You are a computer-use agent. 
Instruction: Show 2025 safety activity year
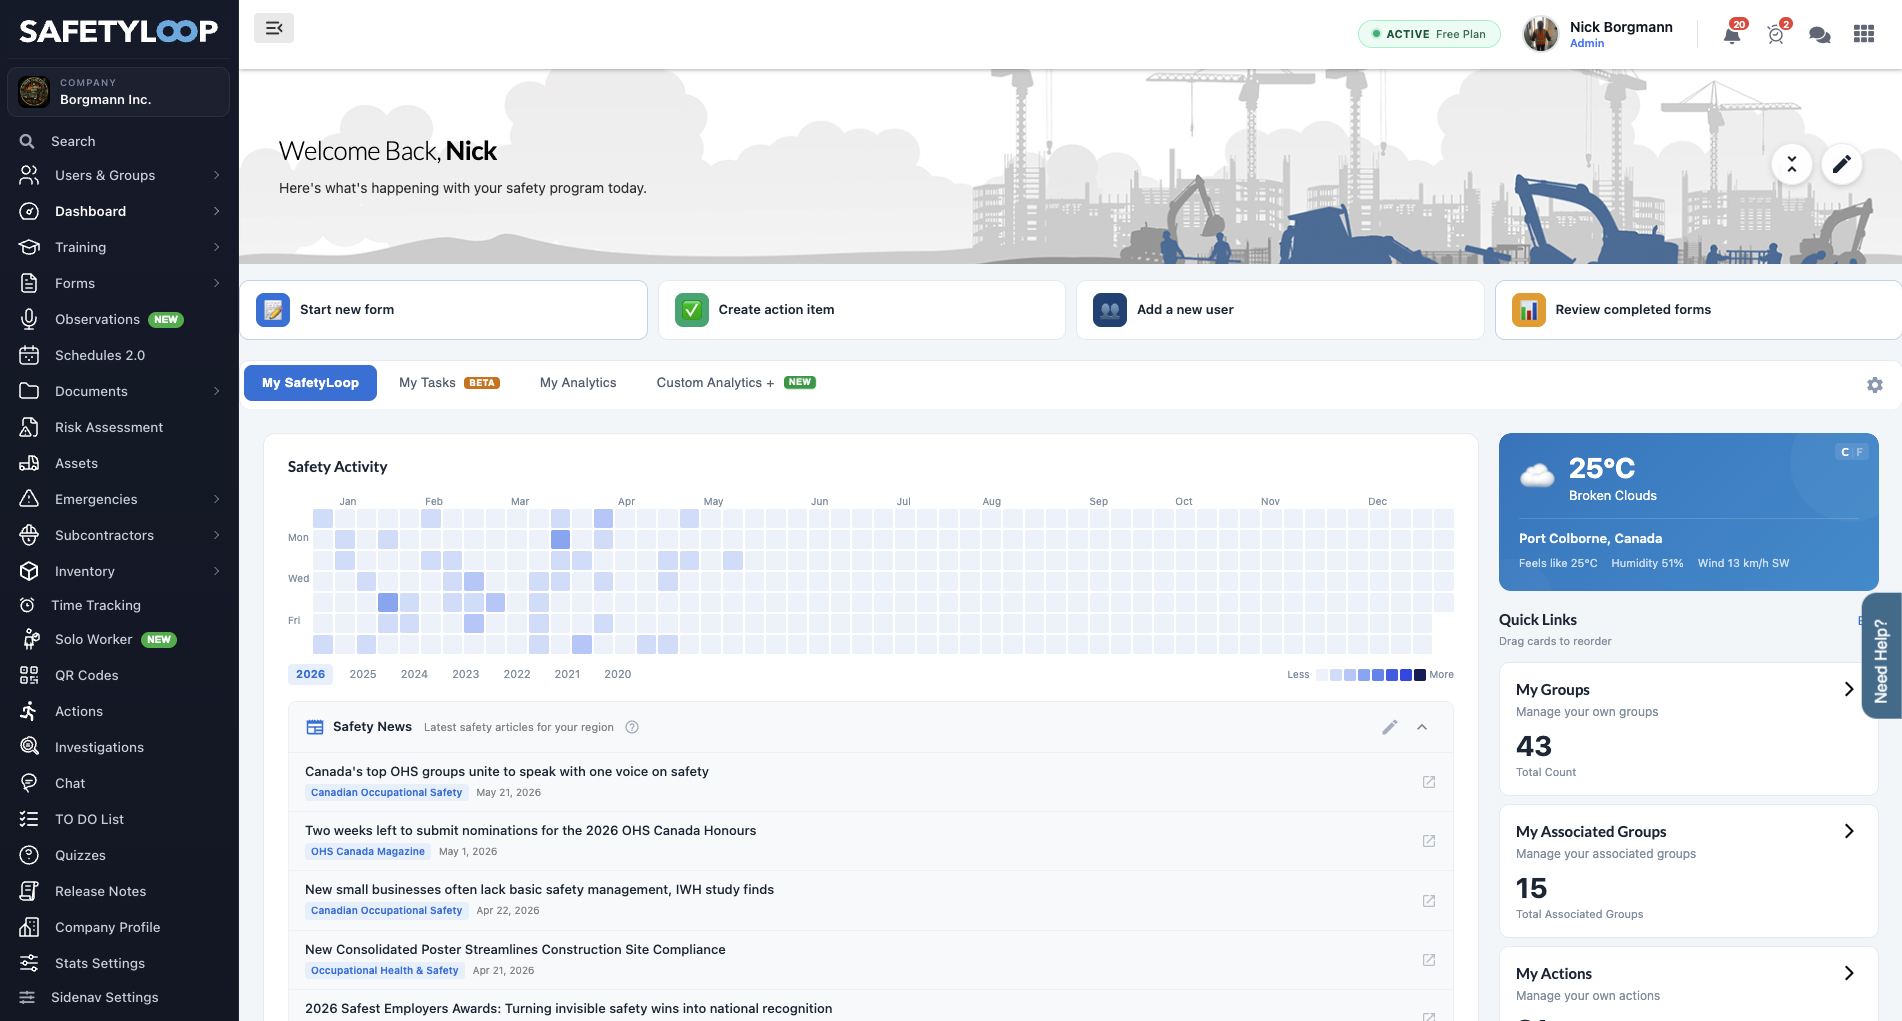click(x=363, y=674)
